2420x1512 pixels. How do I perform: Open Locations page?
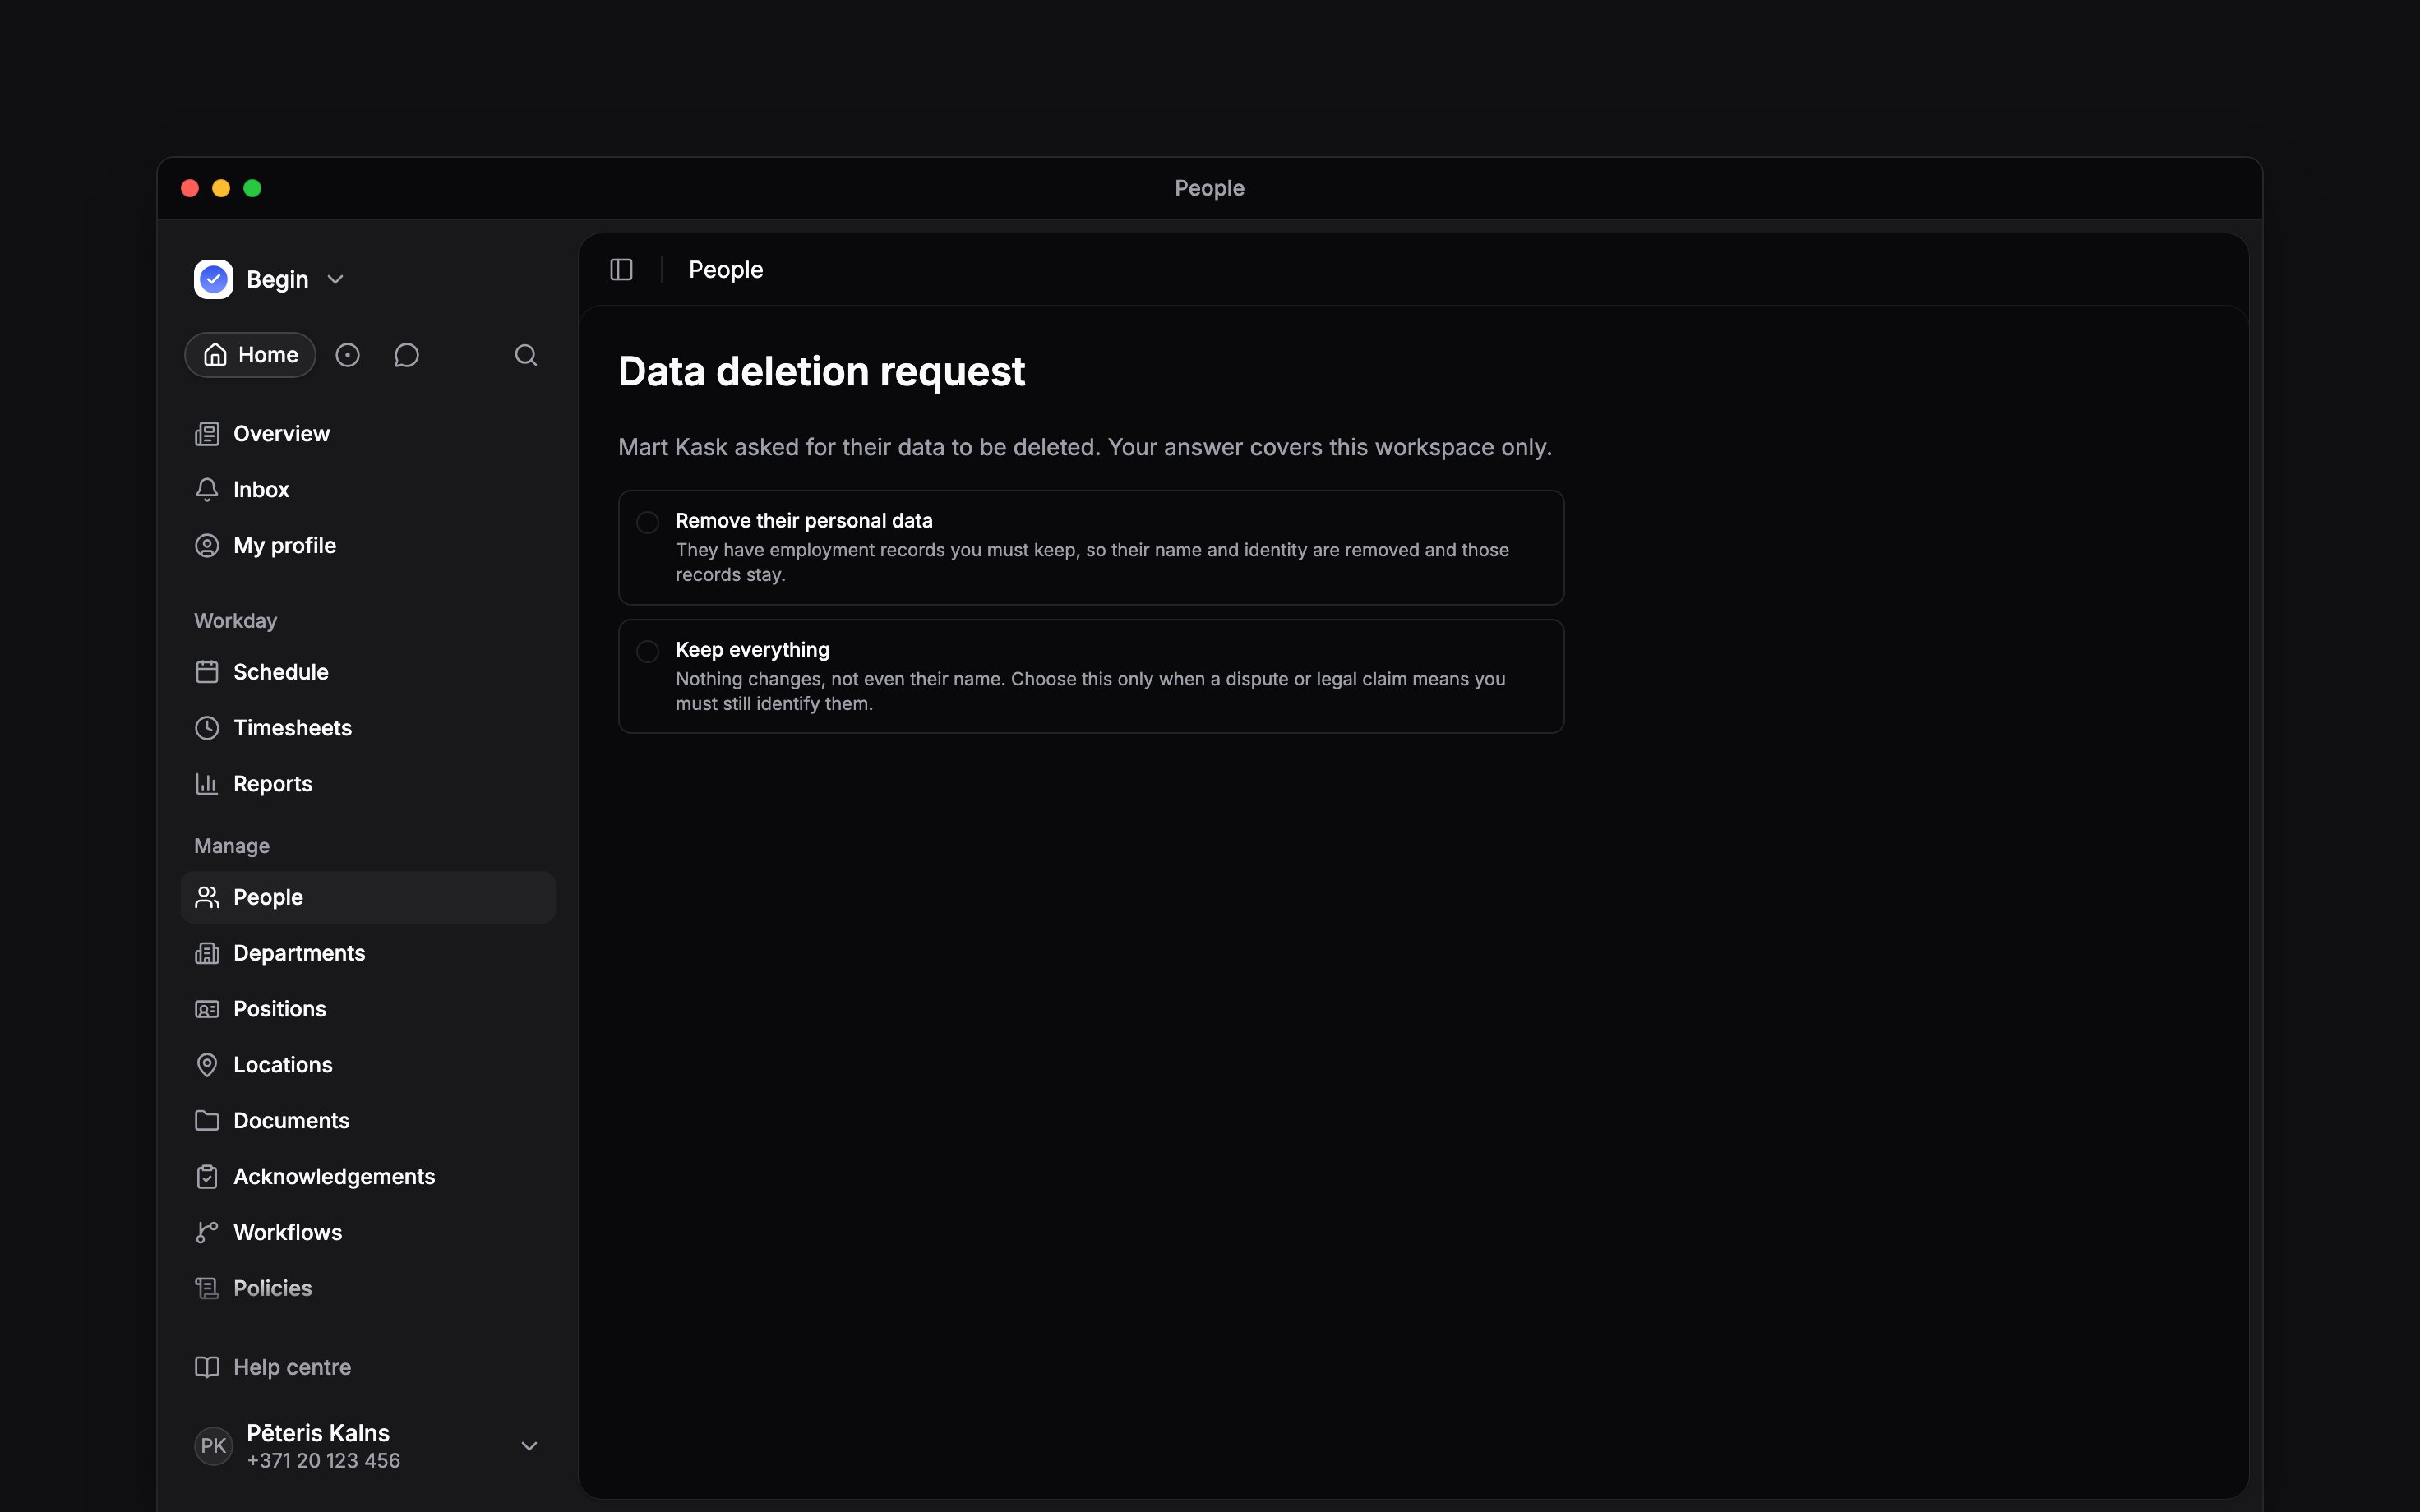368,1065
